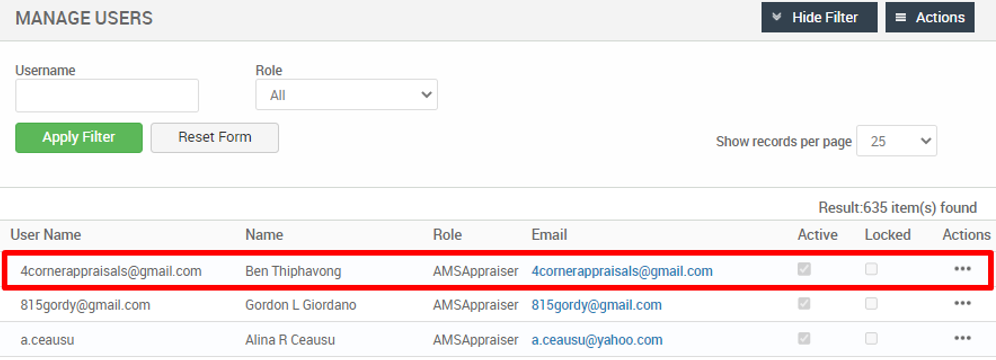
Task: Click AMSAppraiser role in Ben Thiphavong row
Action: (x=475, y=271)
